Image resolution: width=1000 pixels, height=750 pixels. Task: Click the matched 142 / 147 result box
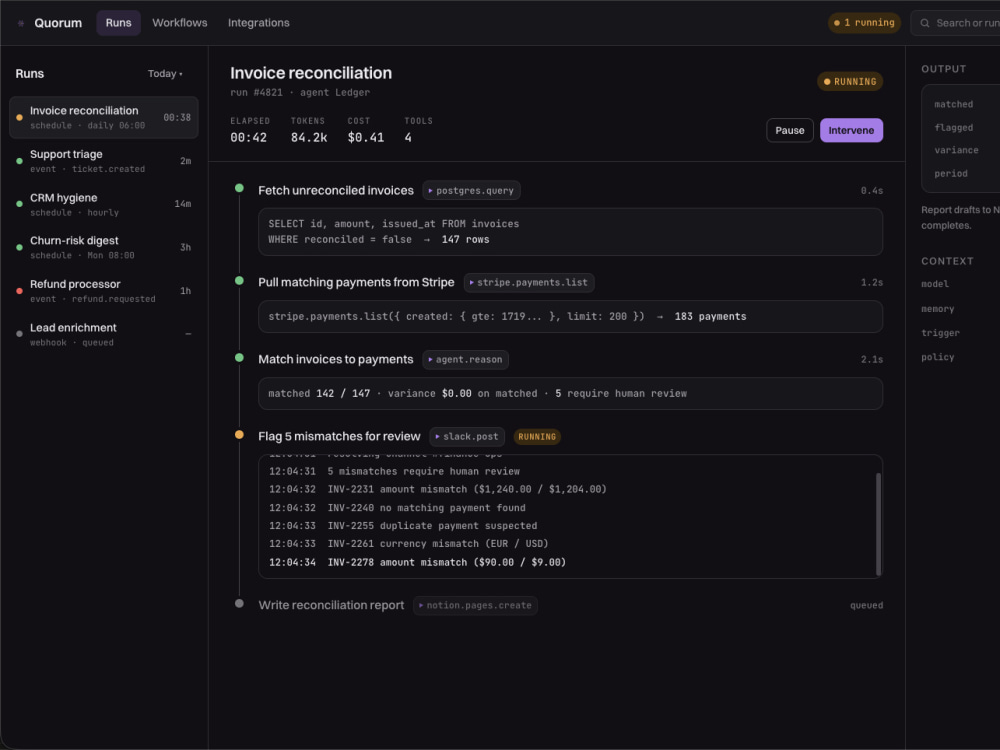click(570, 393)
